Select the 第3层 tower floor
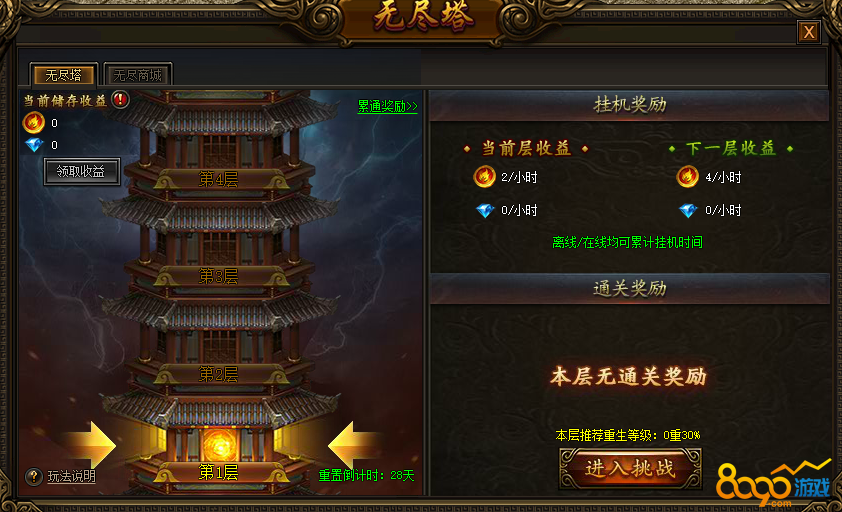Image resolution: width=842 pixels, height=512 pixels. point(219,277)
